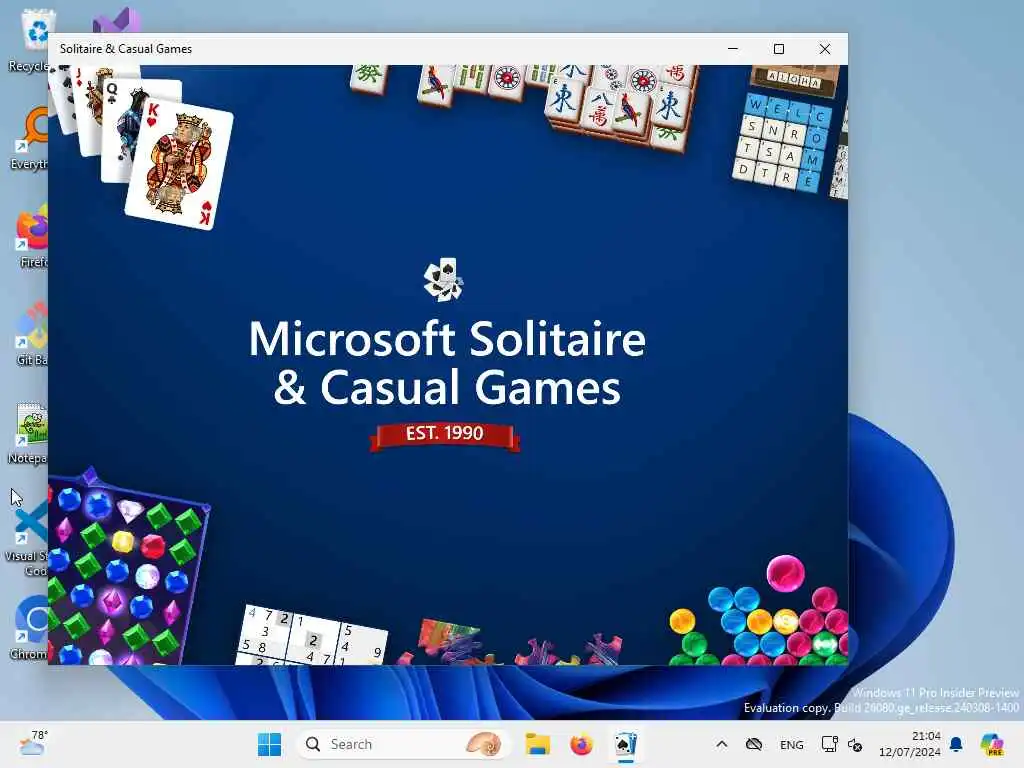Viewport: 1024px width, 768px height.
Task: Show hidden system tray icons
Action: tap(722, 744)
